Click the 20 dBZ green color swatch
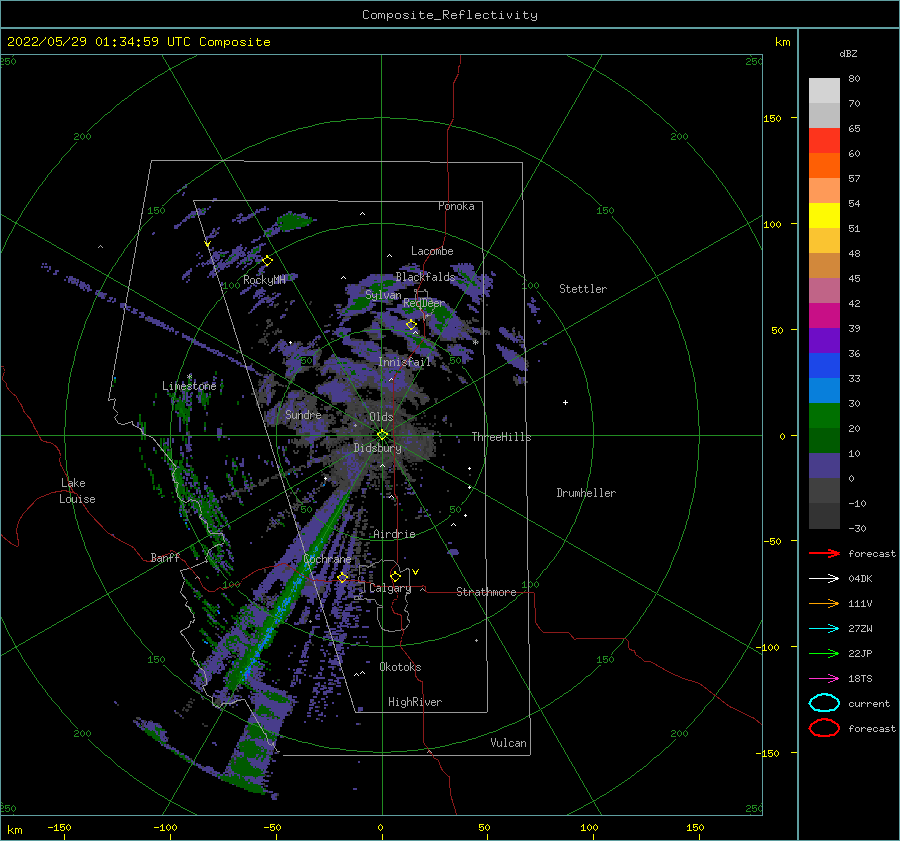 click(x=824, y=415)
